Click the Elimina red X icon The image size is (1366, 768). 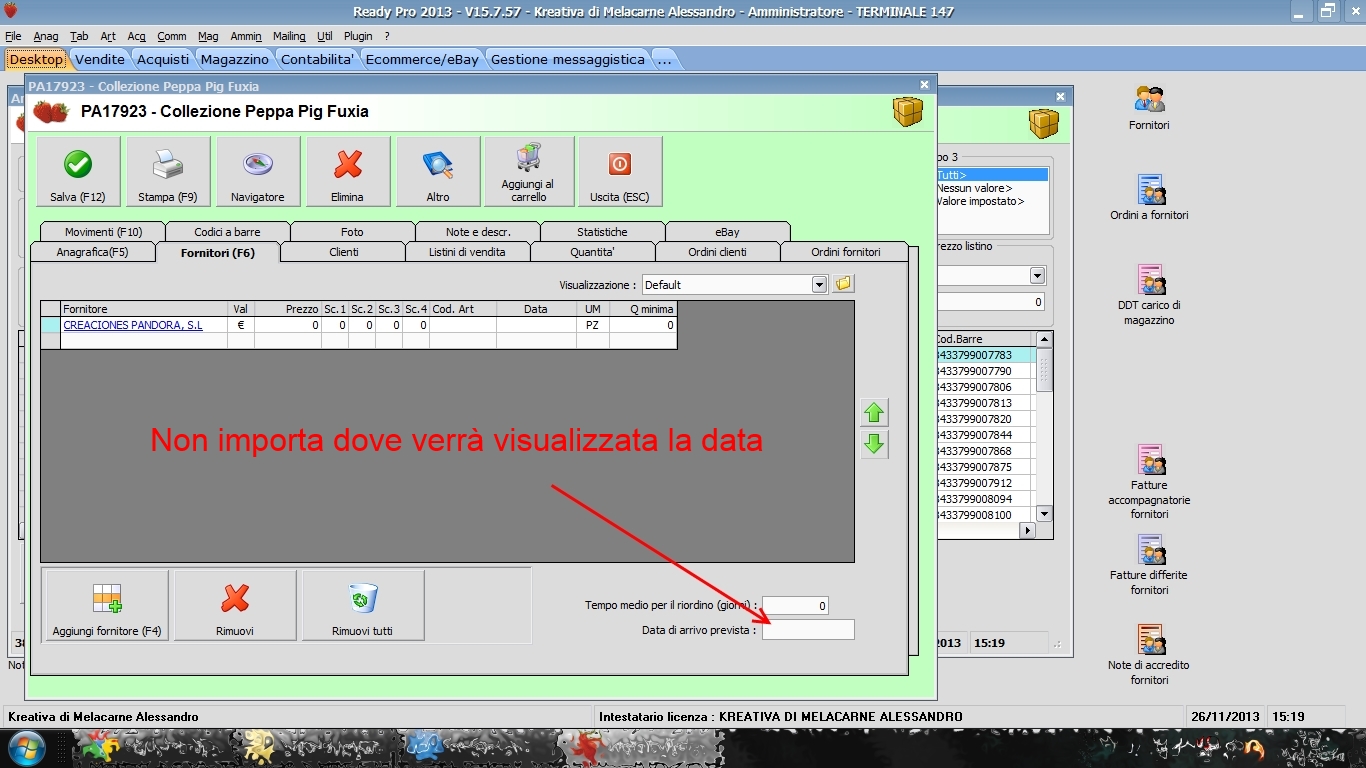point(348,164)
